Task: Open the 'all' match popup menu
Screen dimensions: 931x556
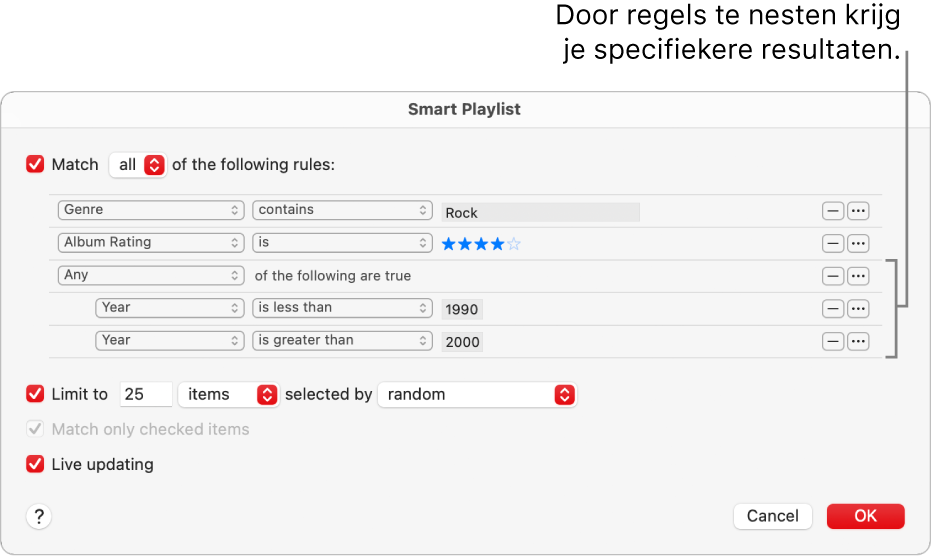Action: [138, 165]
